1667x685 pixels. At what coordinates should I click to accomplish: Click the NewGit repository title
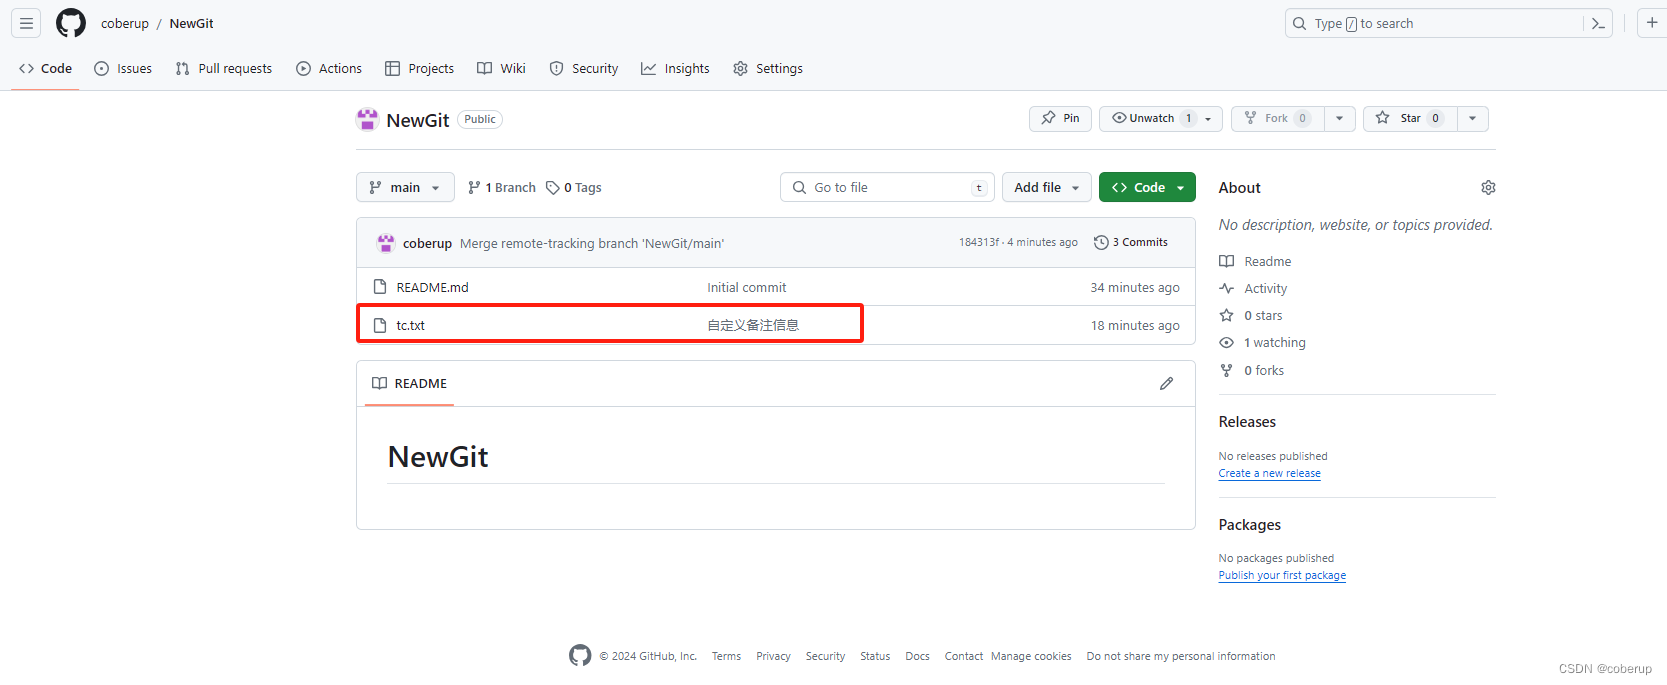418,120
